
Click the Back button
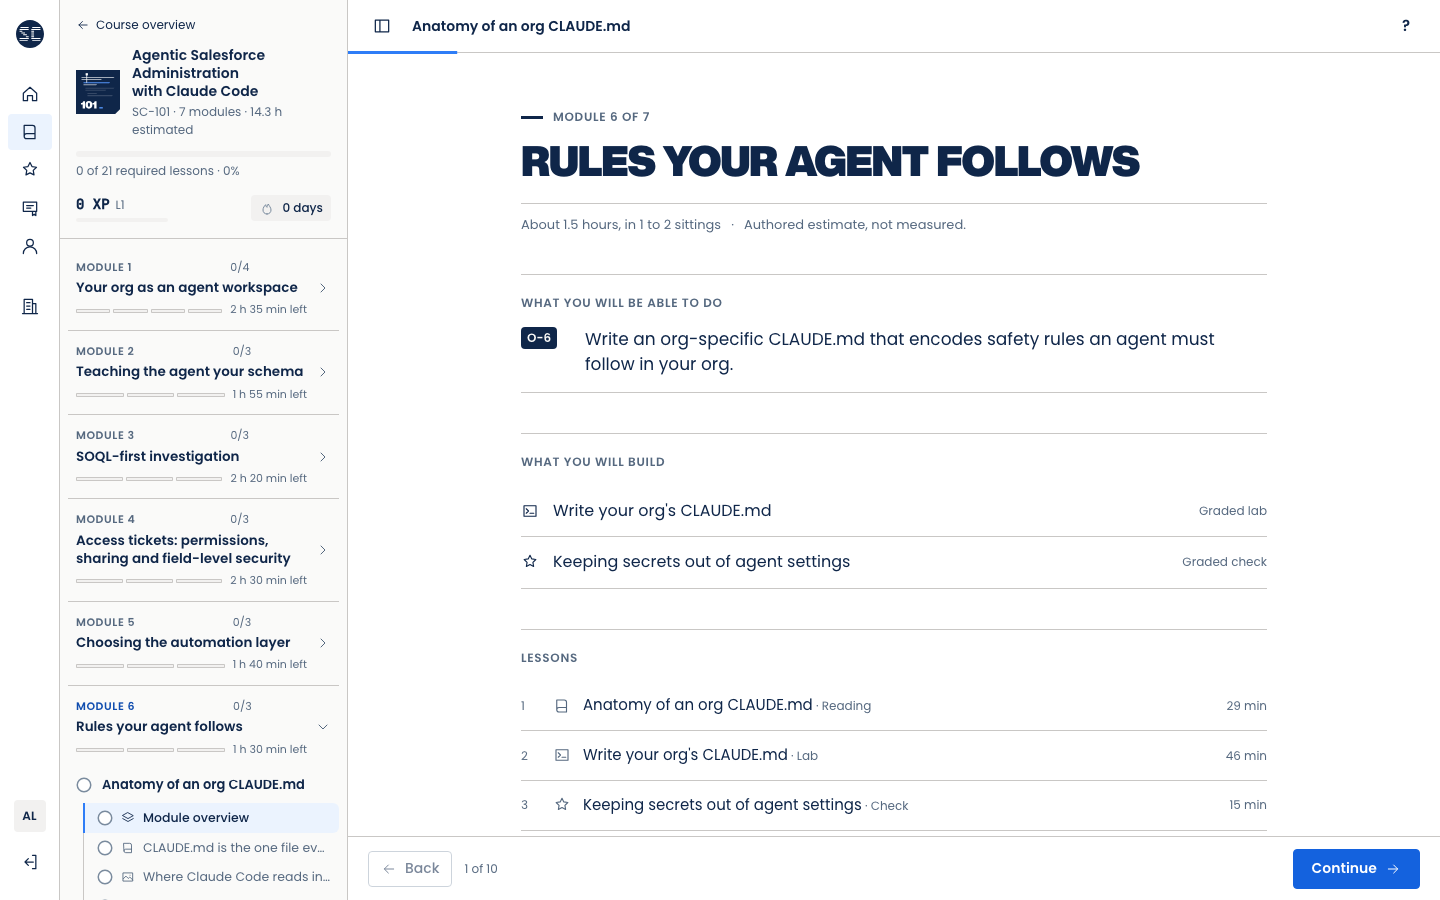click(410, 869)
